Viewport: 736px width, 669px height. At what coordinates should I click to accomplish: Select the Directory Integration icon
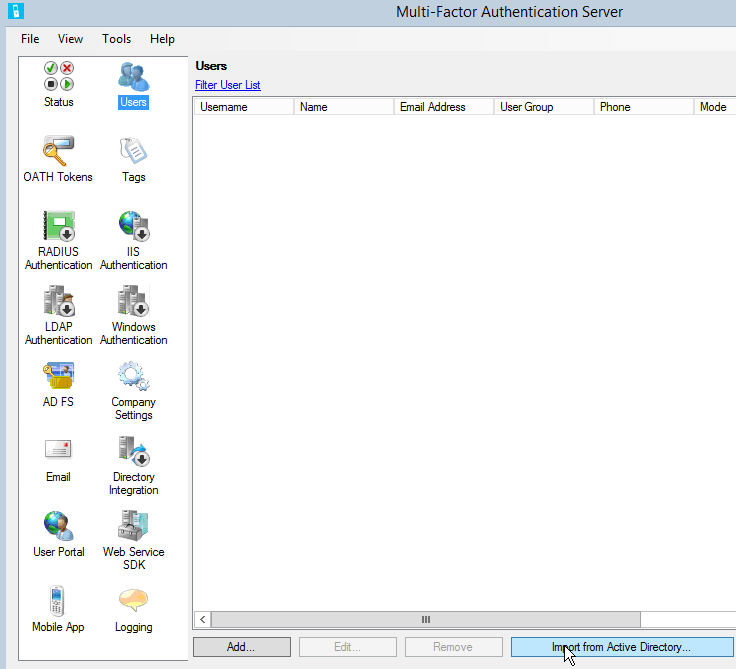pyautogui.click(x=133, y=452)
